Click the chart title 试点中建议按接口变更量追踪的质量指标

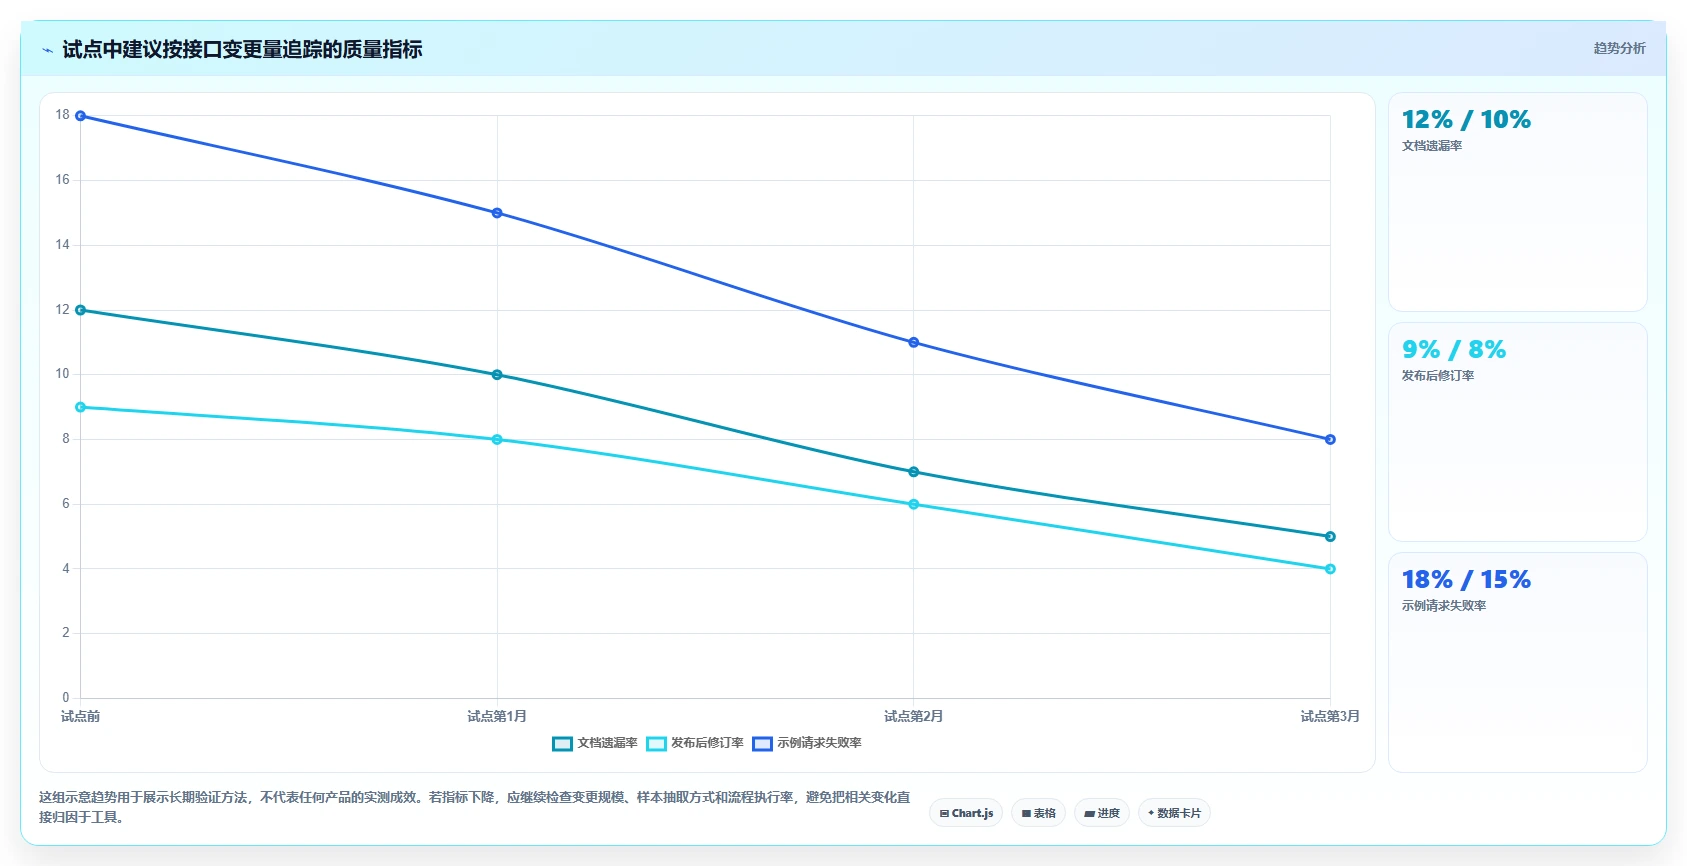(242, 49)
